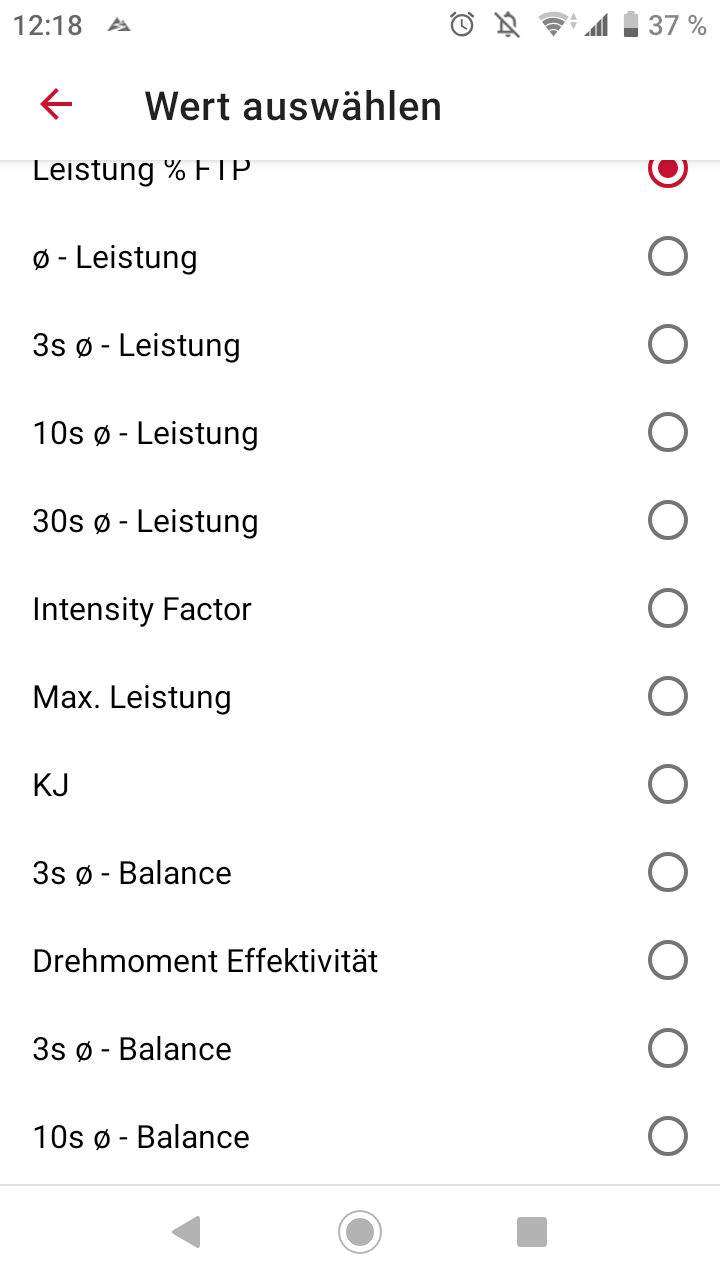The width and height of the screenshot is (720, 1280).
Task: Select the ø - Leistung radio button
Action: [x=667, y=257]
